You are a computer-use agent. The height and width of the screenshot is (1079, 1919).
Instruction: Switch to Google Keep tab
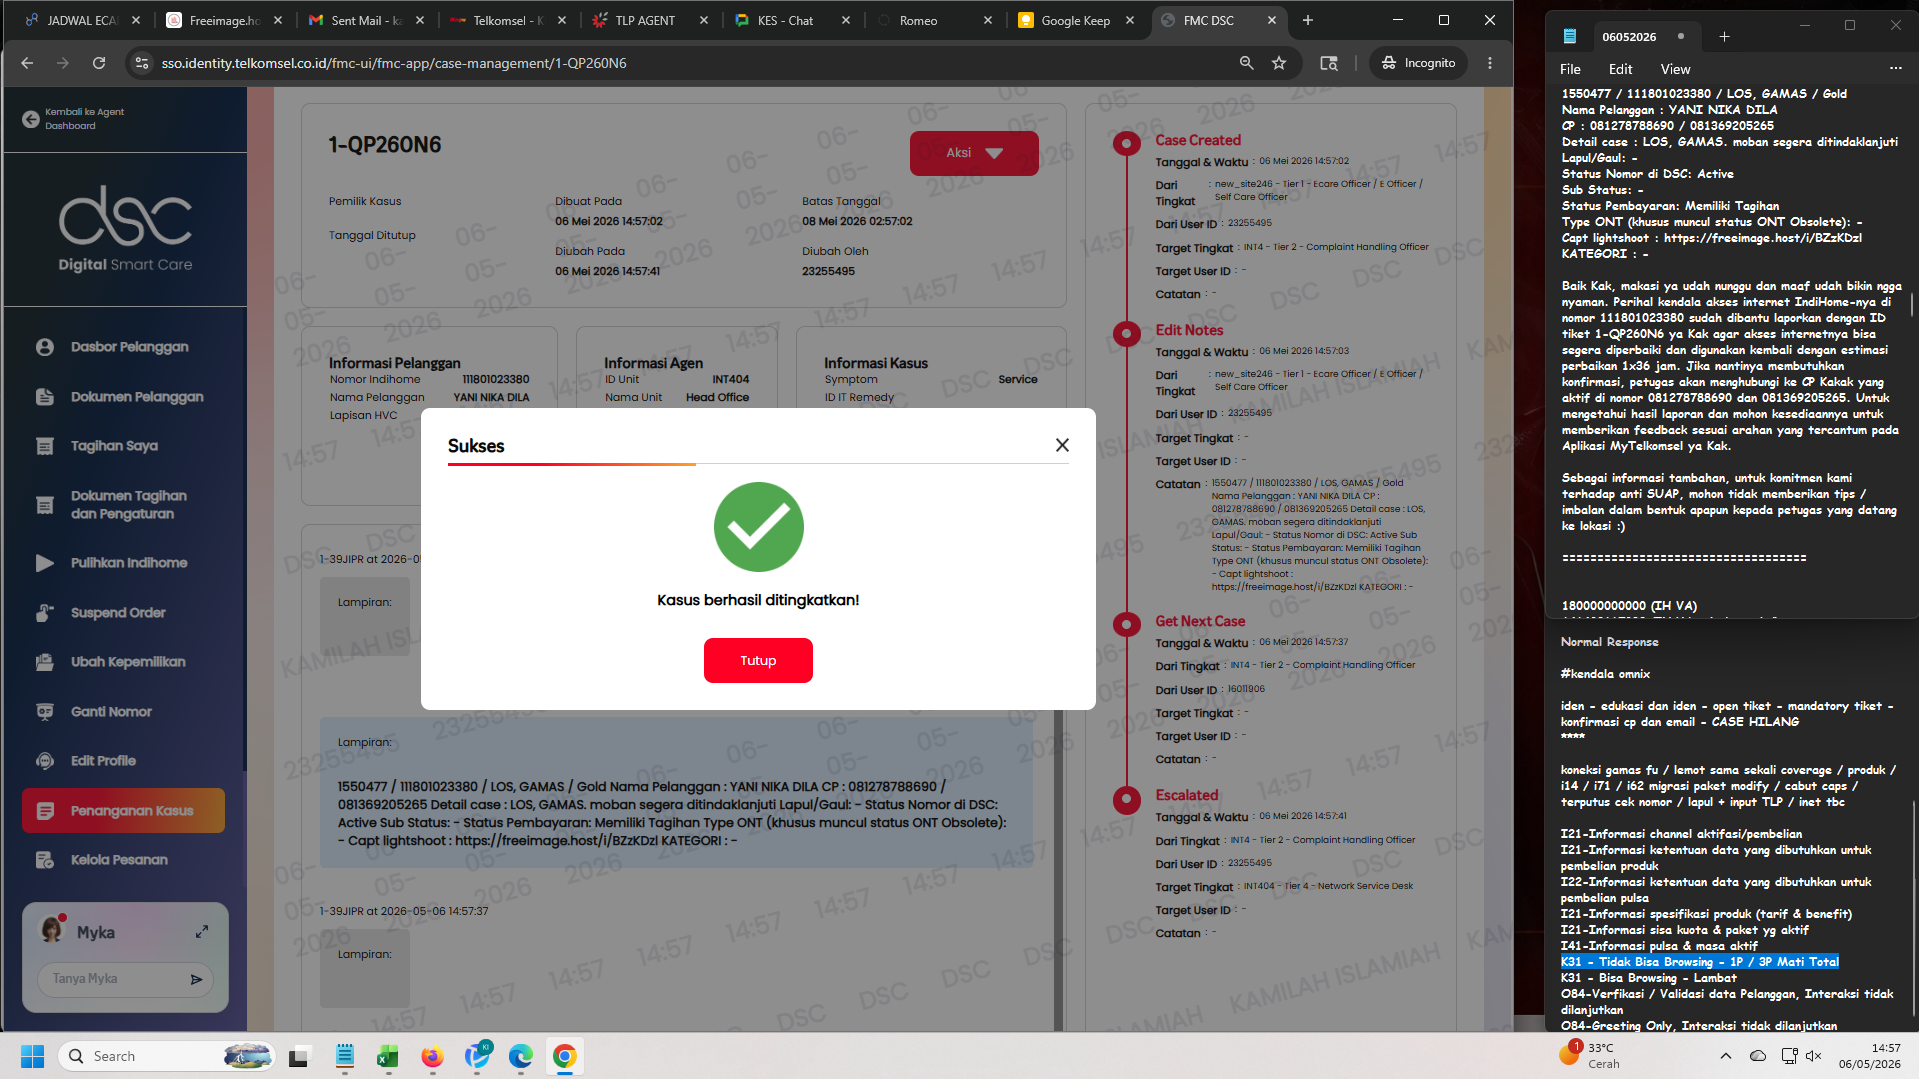tap(1076, 20)
